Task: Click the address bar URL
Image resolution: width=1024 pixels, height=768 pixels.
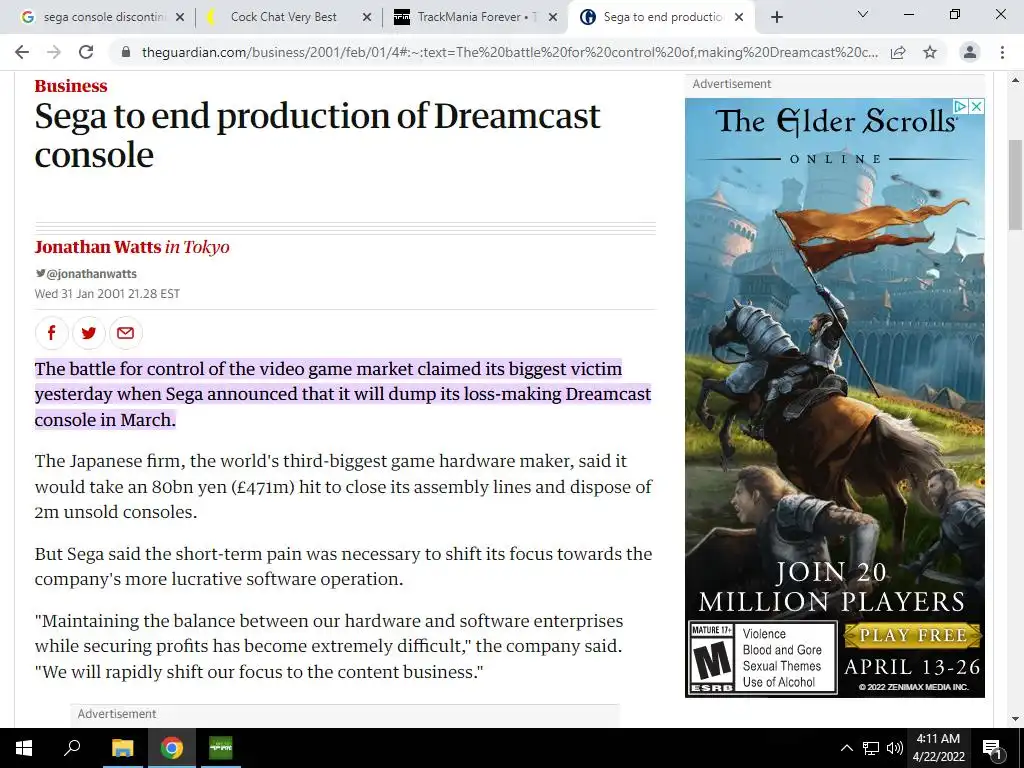Action: point(509,52)
